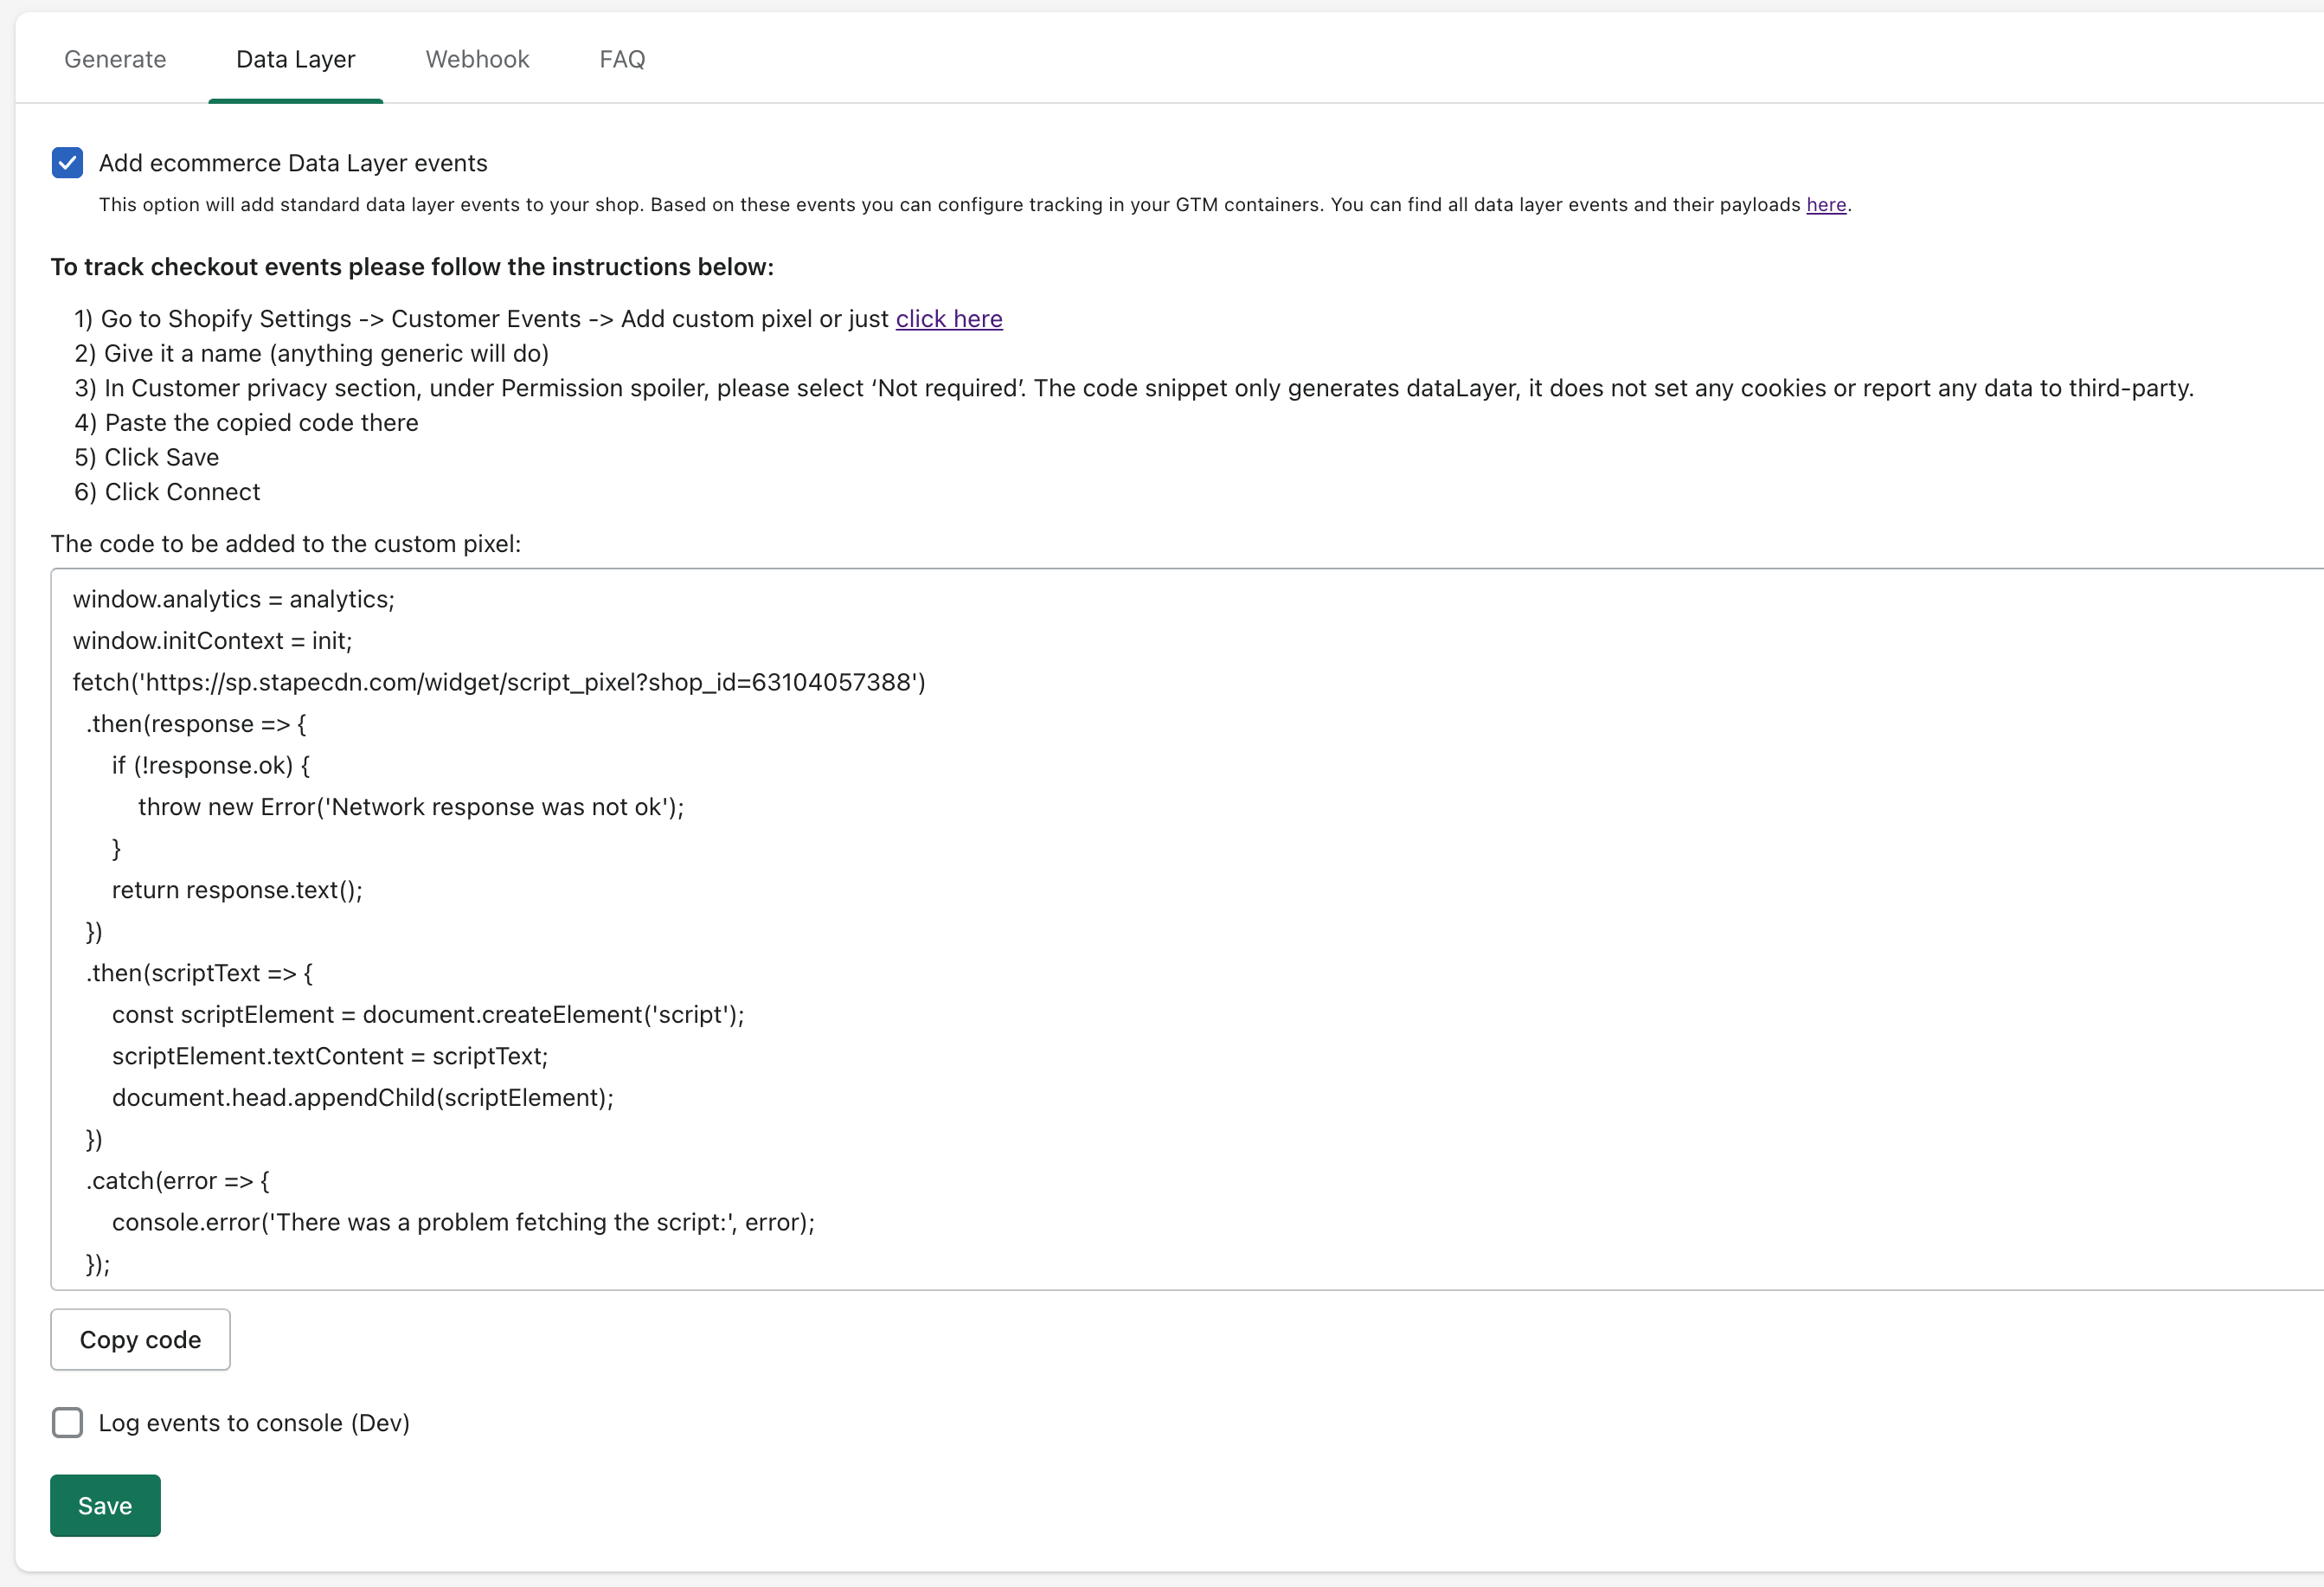The width and height of the screenshot is (2324, 1587).
Task: Click Save to apply settings
Action: (104, 1504)
